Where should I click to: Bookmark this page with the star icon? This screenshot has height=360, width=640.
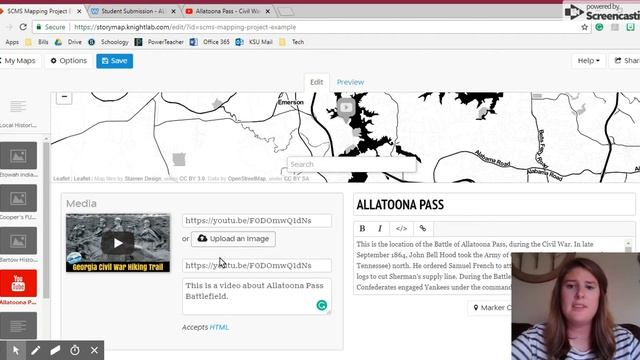[584, 27]
